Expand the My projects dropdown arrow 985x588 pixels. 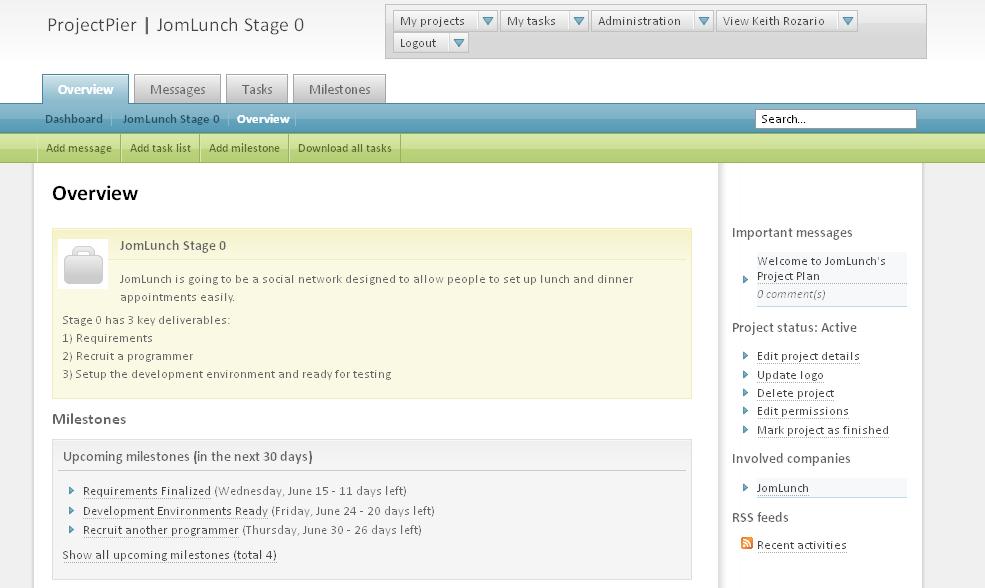point(487,21)
